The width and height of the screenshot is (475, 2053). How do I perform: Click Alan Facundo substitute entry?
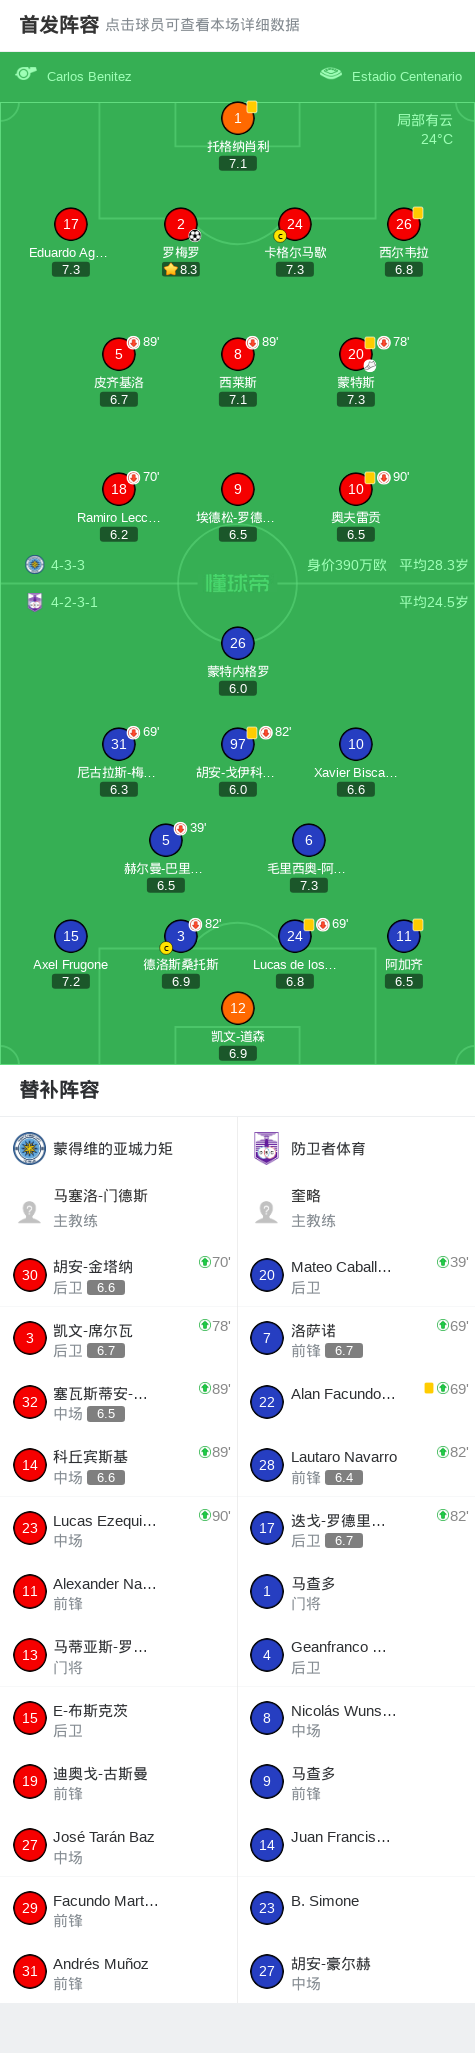pos(356,1402)
